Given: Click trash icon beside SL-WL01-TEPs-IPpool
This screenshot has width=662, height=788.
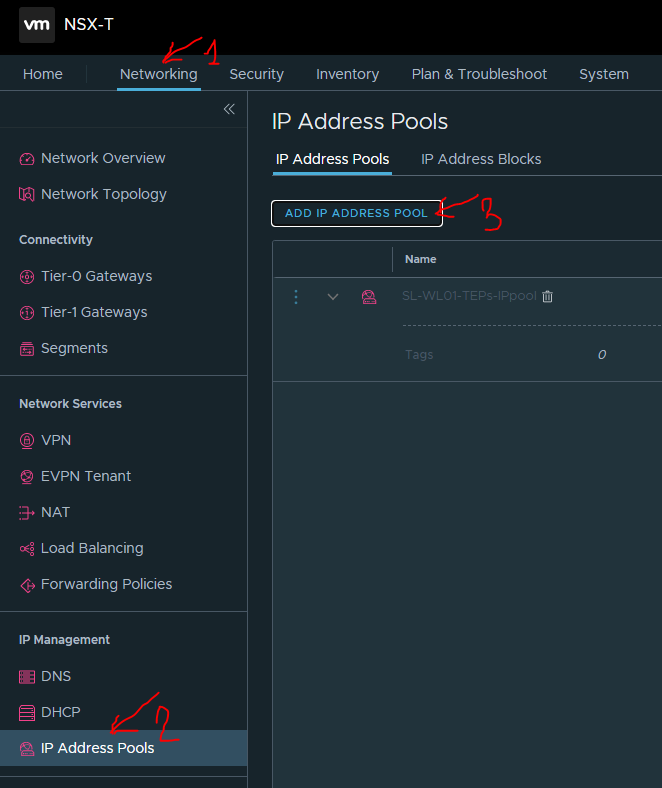Looking at the screenshot, I should 547,297.
